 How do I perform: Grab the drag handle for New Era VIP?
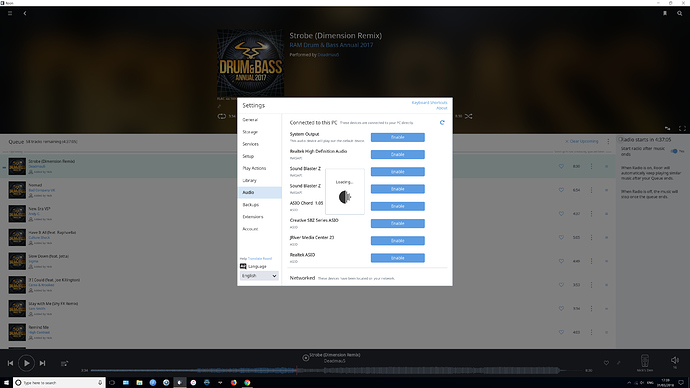tap(606, 214)
